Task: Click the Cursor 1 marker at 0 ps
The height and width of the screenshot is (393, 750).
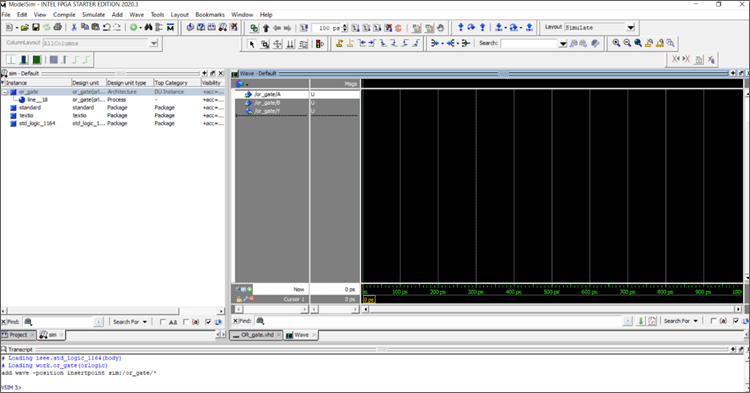Action: (369, 300)
